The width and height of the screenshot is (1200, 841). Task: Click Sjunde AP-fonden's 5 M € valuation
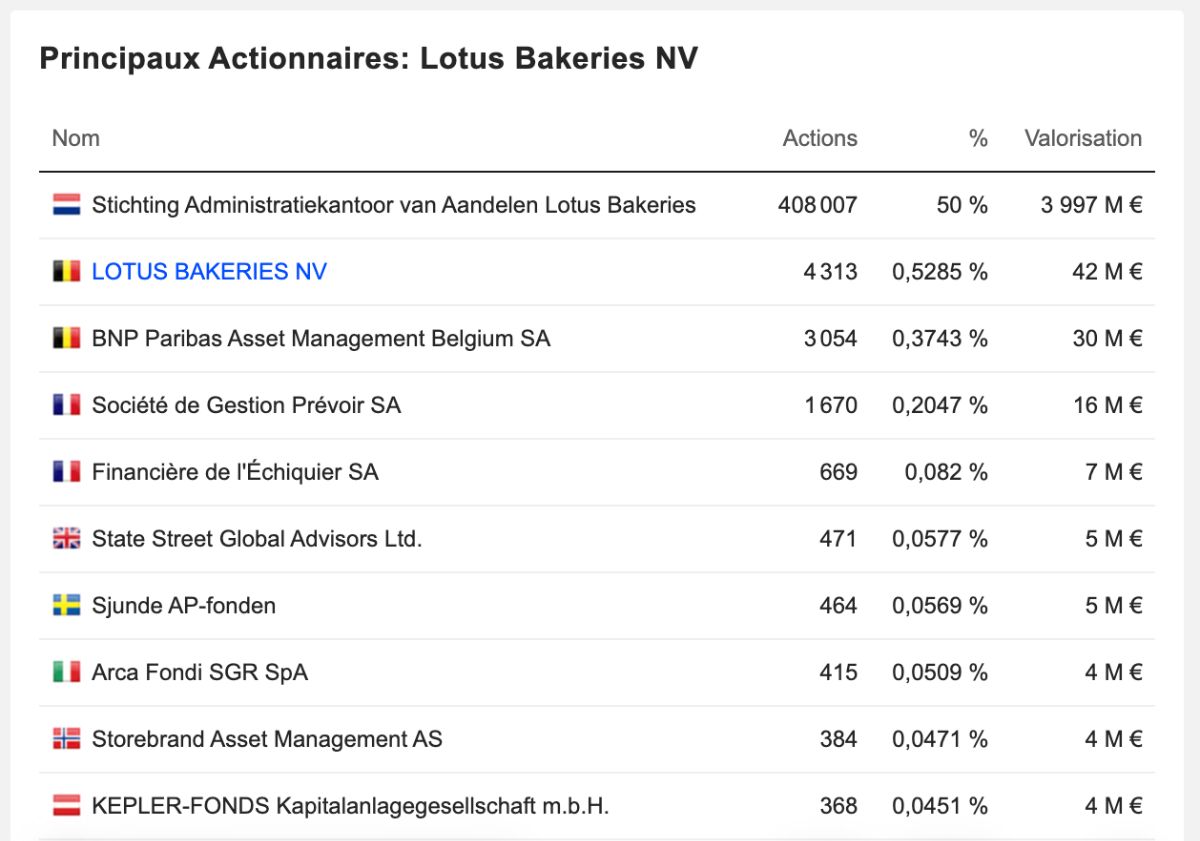[x=1113, y=605]
